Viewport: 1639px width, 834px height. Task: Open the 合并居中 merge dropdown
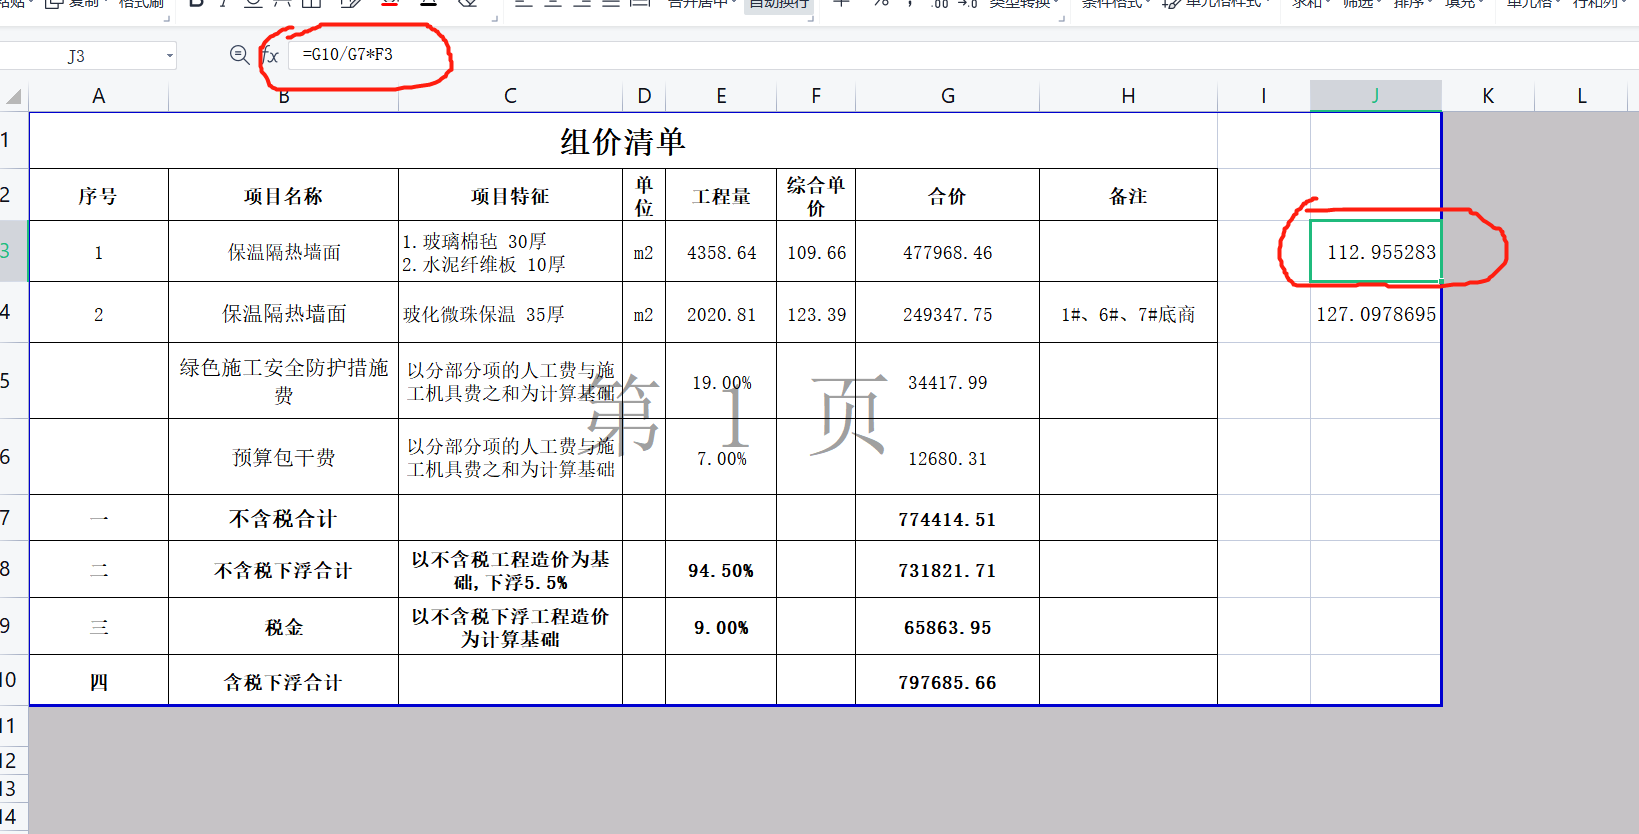coord(702,4)
